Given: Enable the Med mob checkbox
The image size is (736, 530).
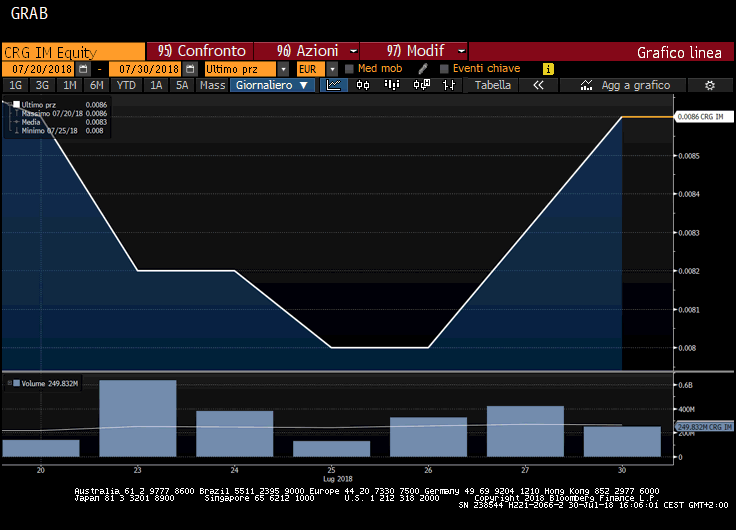Looking at the screenshot, I should click(348, 69).
